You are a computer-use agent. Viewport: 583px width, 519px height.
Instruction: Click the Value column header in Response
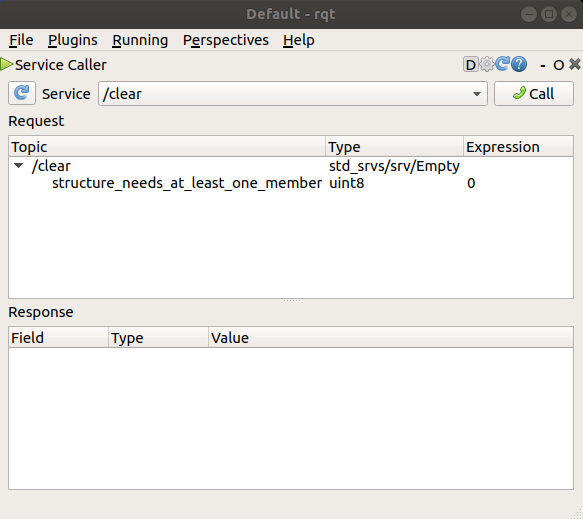pos(391,338)
